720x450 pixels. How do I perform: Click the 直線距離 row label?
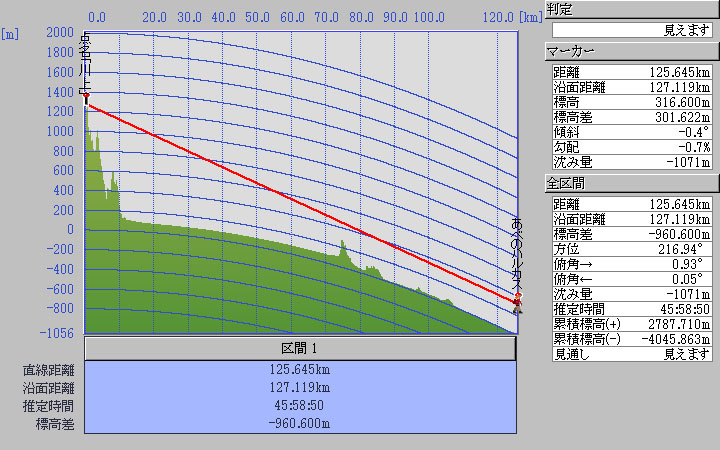(49, 370)
